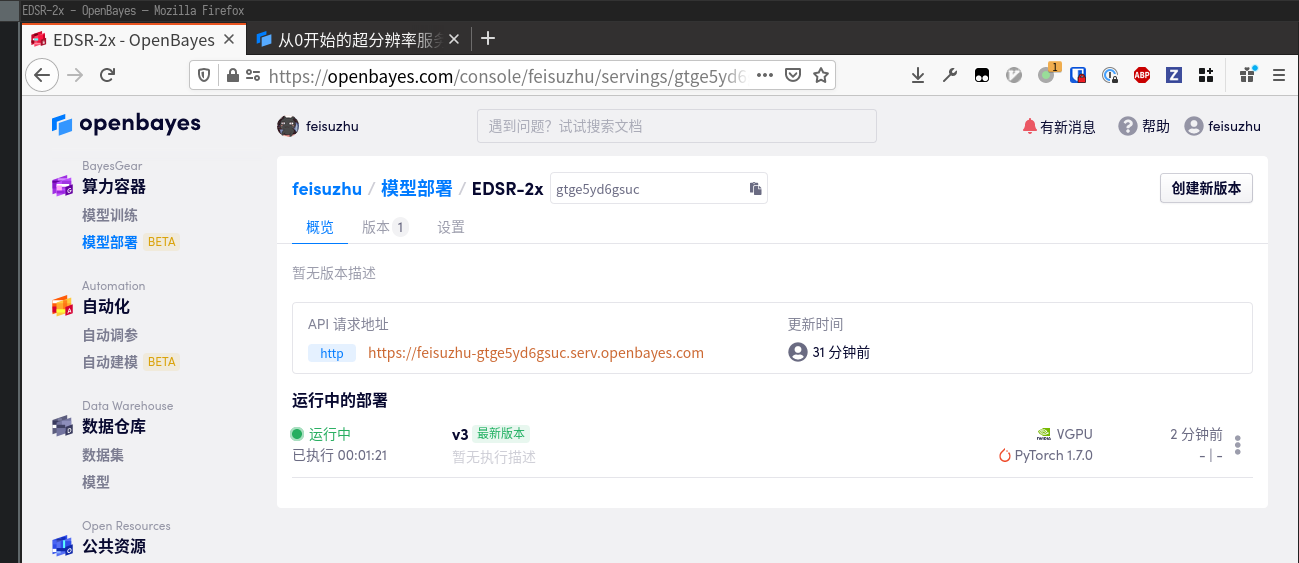Switch to the 设置 tab
The height and width of the screenshot is (563, 1299).
pyautogui.click(x=451, y=227)
